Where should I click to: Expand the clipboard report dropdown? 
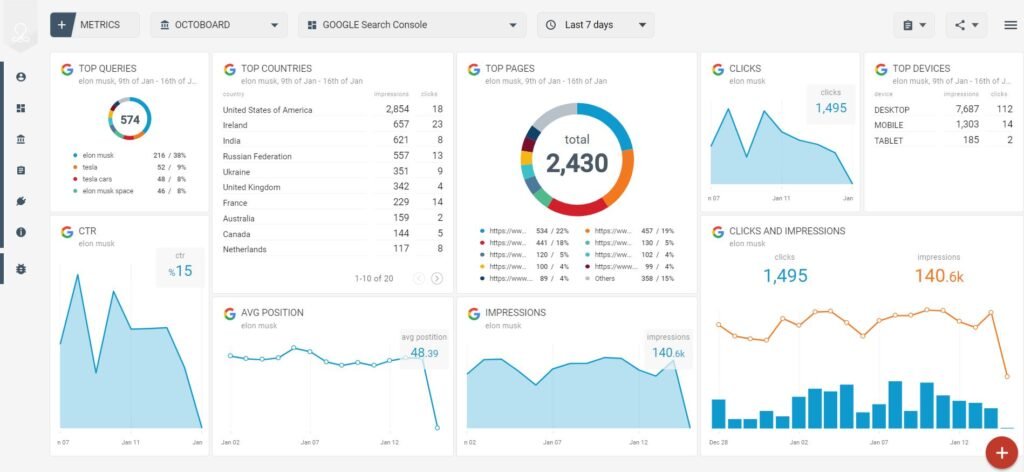point(914,25)
